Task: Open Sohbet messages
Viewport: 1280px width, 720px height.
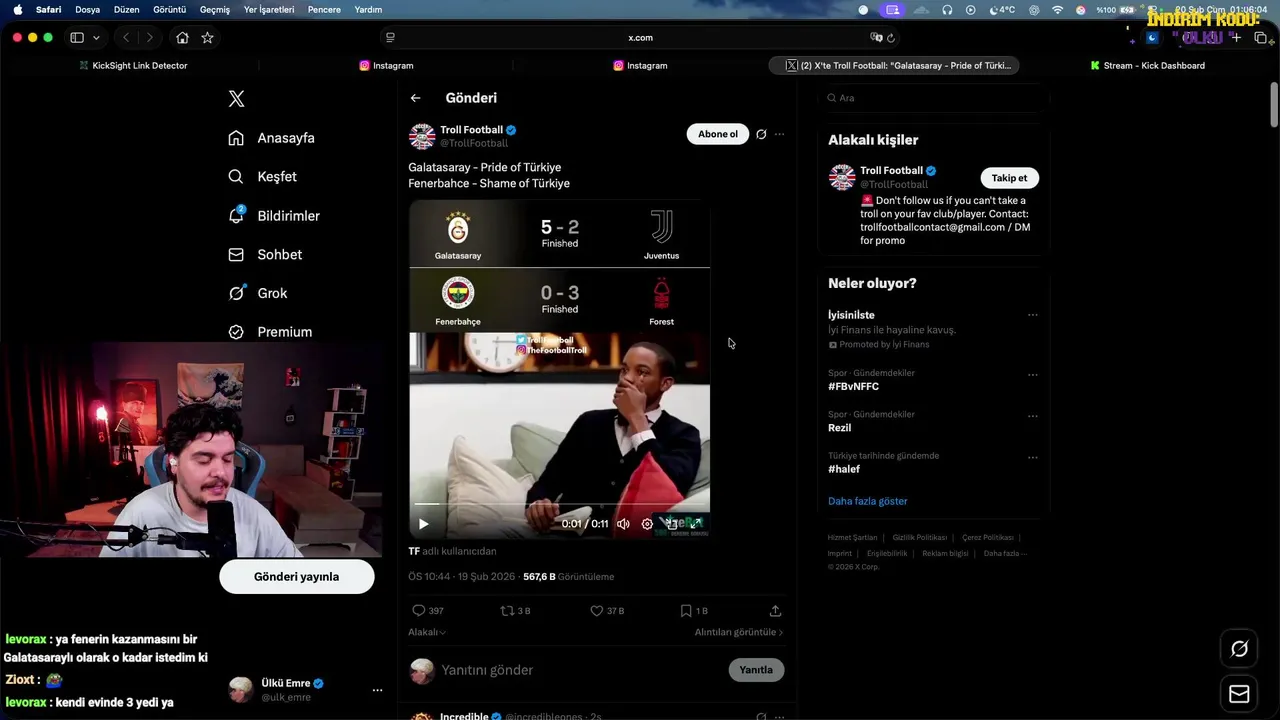Action: pyautogui.click(x=265, y=255)
